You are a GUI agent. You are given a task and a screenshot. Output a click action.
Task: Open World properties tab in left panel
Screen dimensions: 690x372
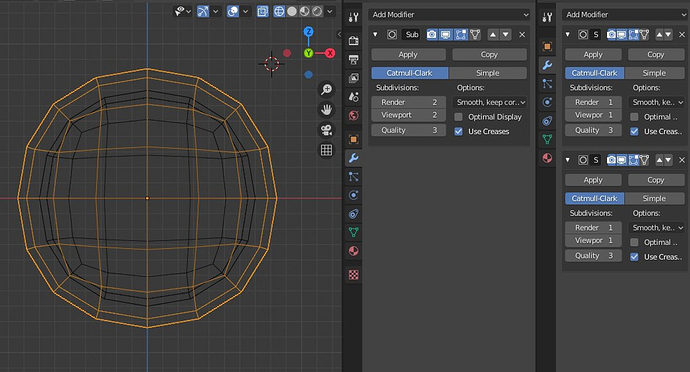353,115
